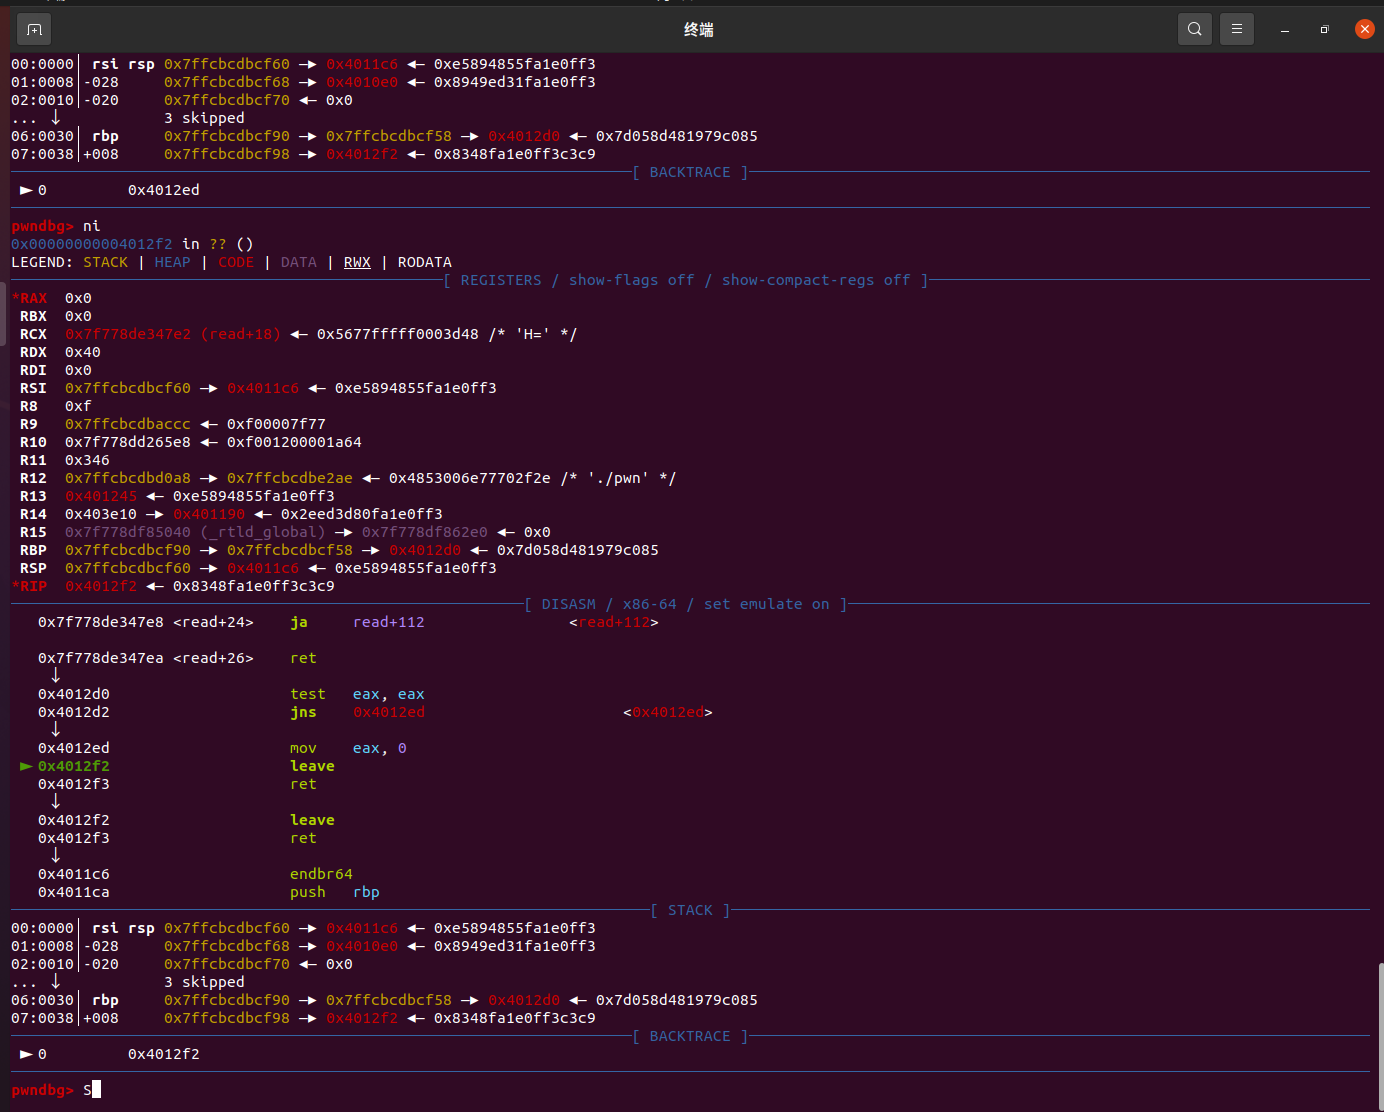Click the underlined RWX legend label
The width and height of the screenshot is (1384, 1112).
point(357,262)
